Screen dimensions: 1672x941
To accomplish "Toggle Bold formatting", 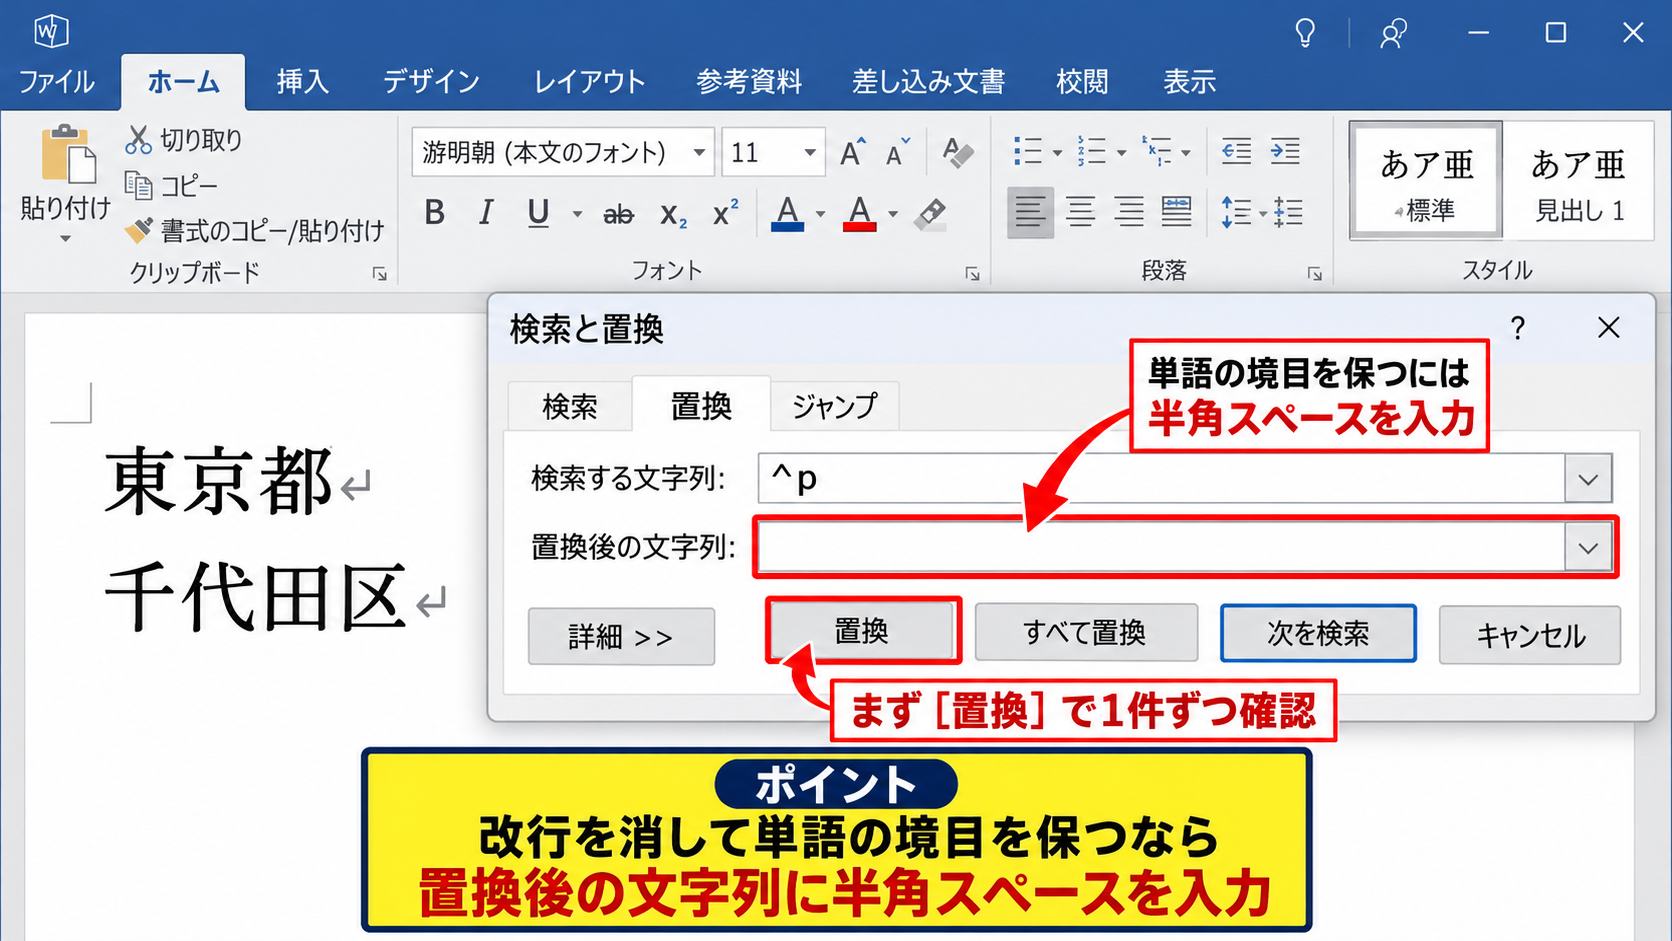I will click(x=434, y=213).
